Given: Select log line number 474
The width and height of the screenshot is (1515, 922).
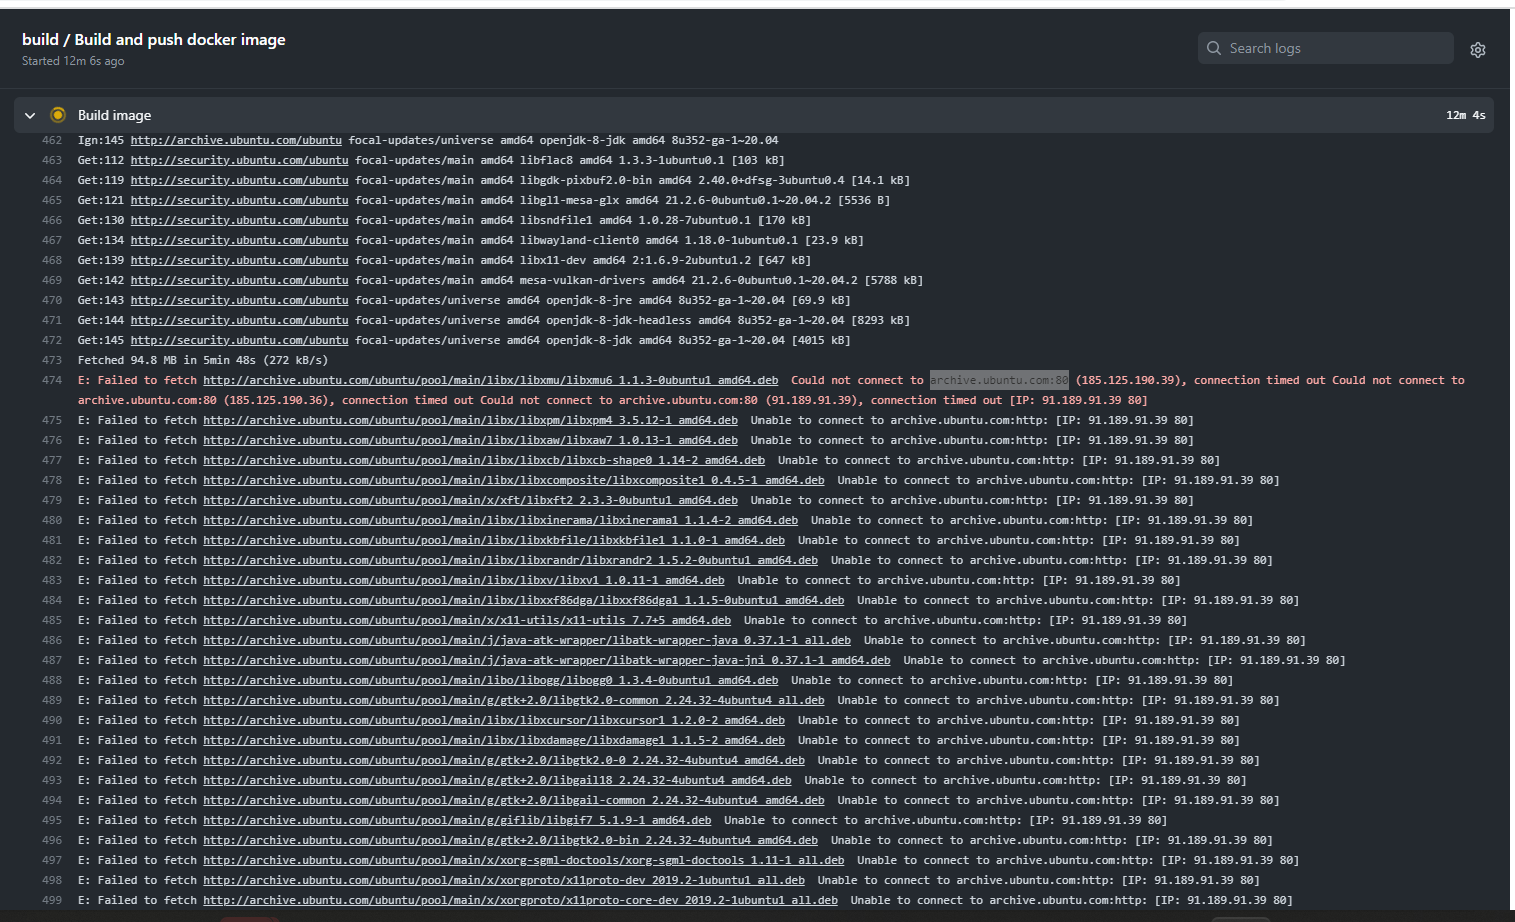Looking at the screenshot, I should click(52, 380).
